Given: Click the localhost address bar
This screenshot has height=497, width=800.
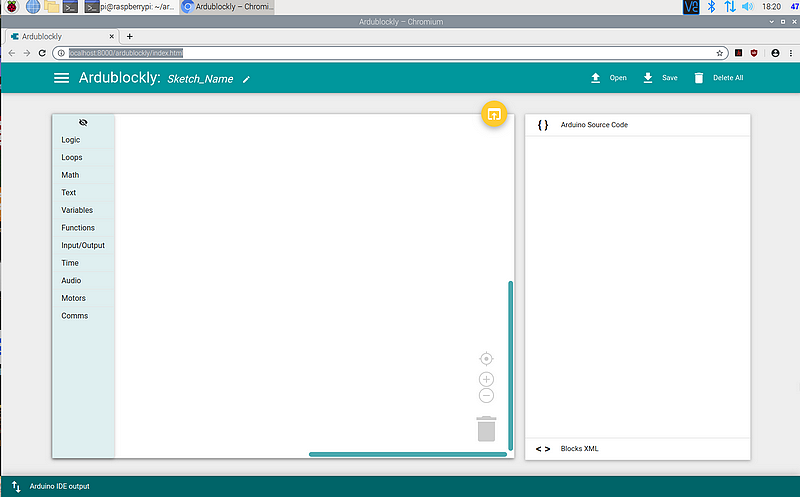Looking at the screenshot, I should pos(388,53).
